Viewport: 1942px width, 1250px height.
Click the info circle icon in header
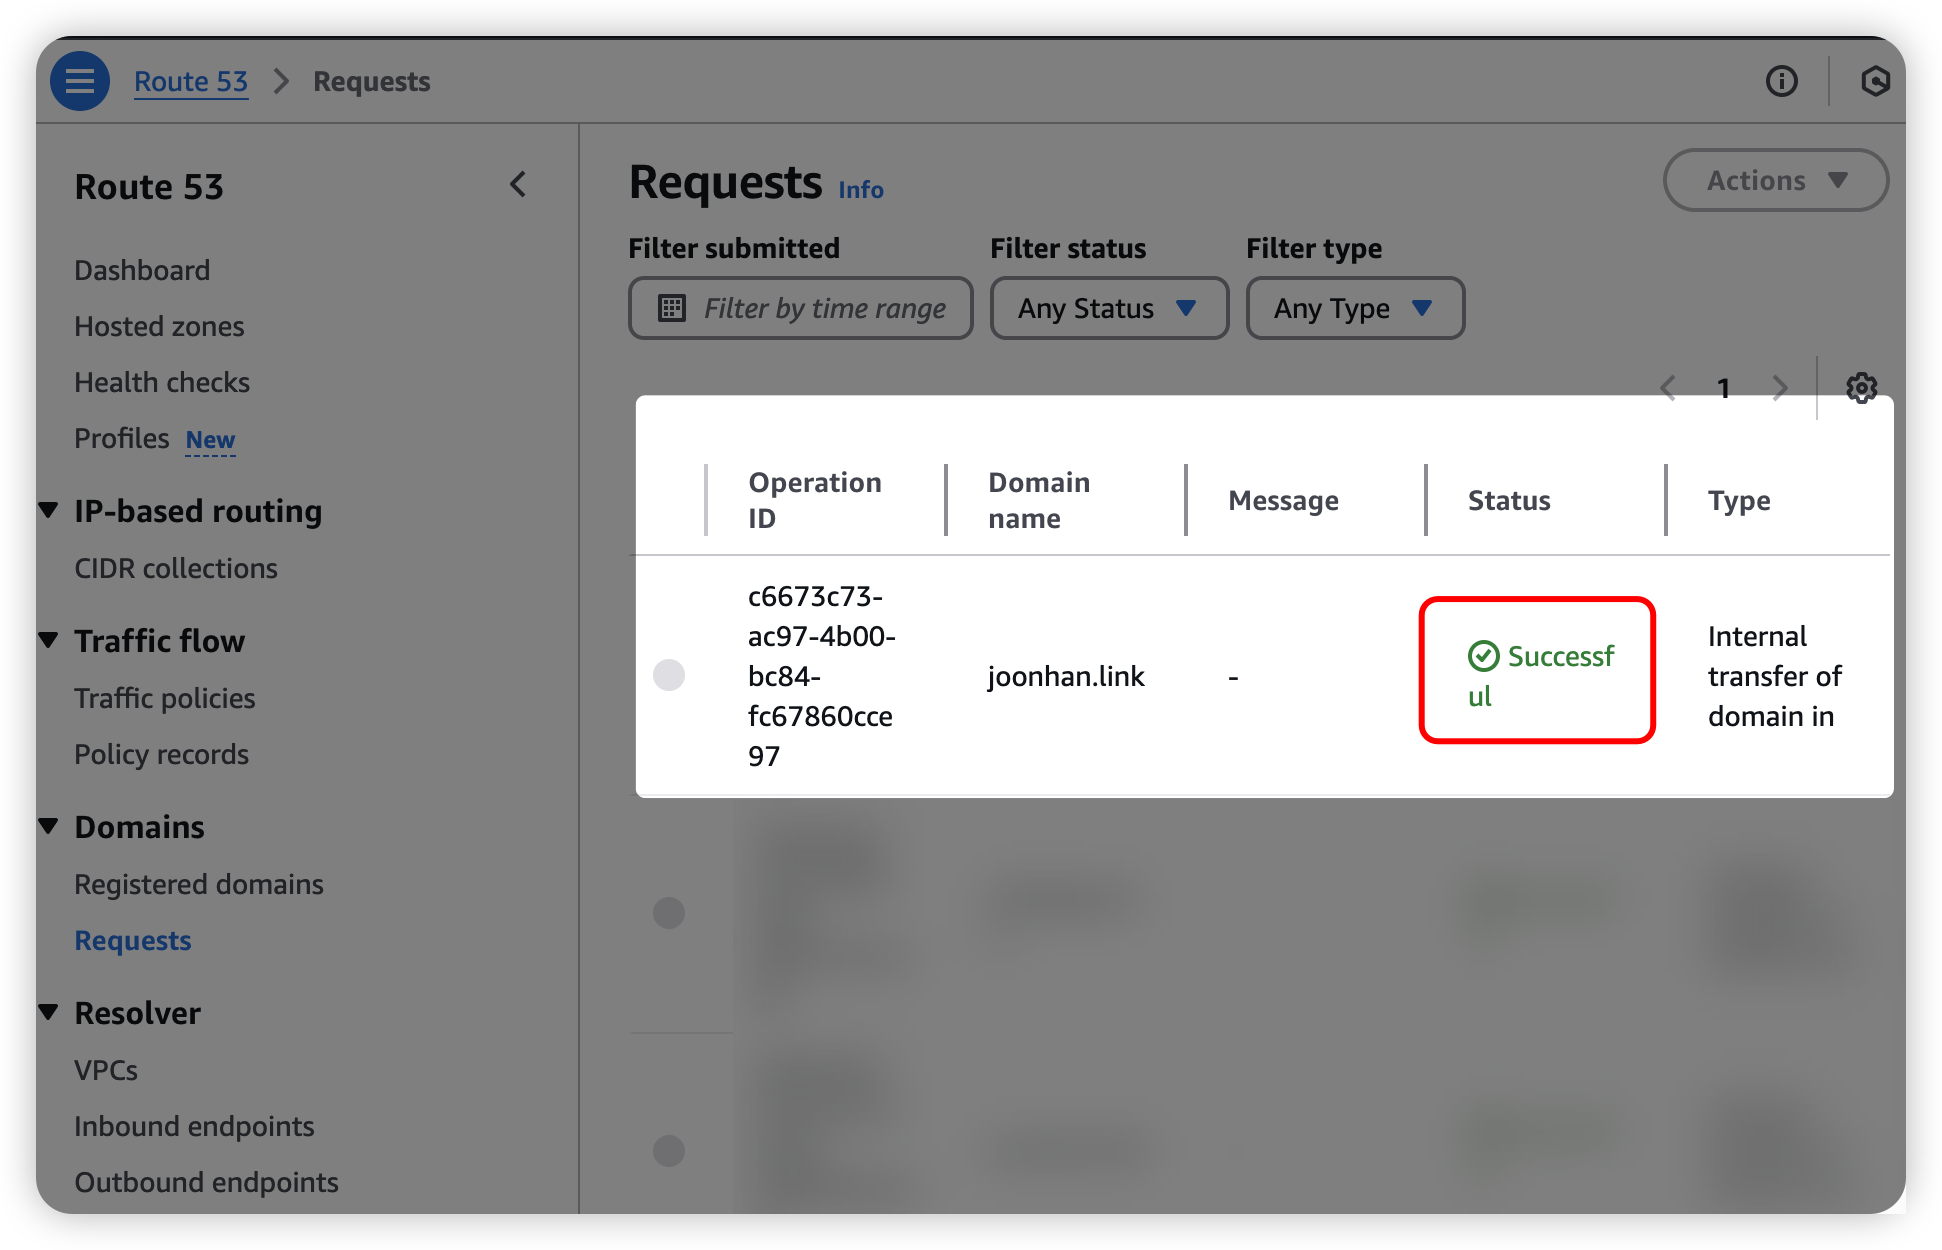tap(1781, 81)
